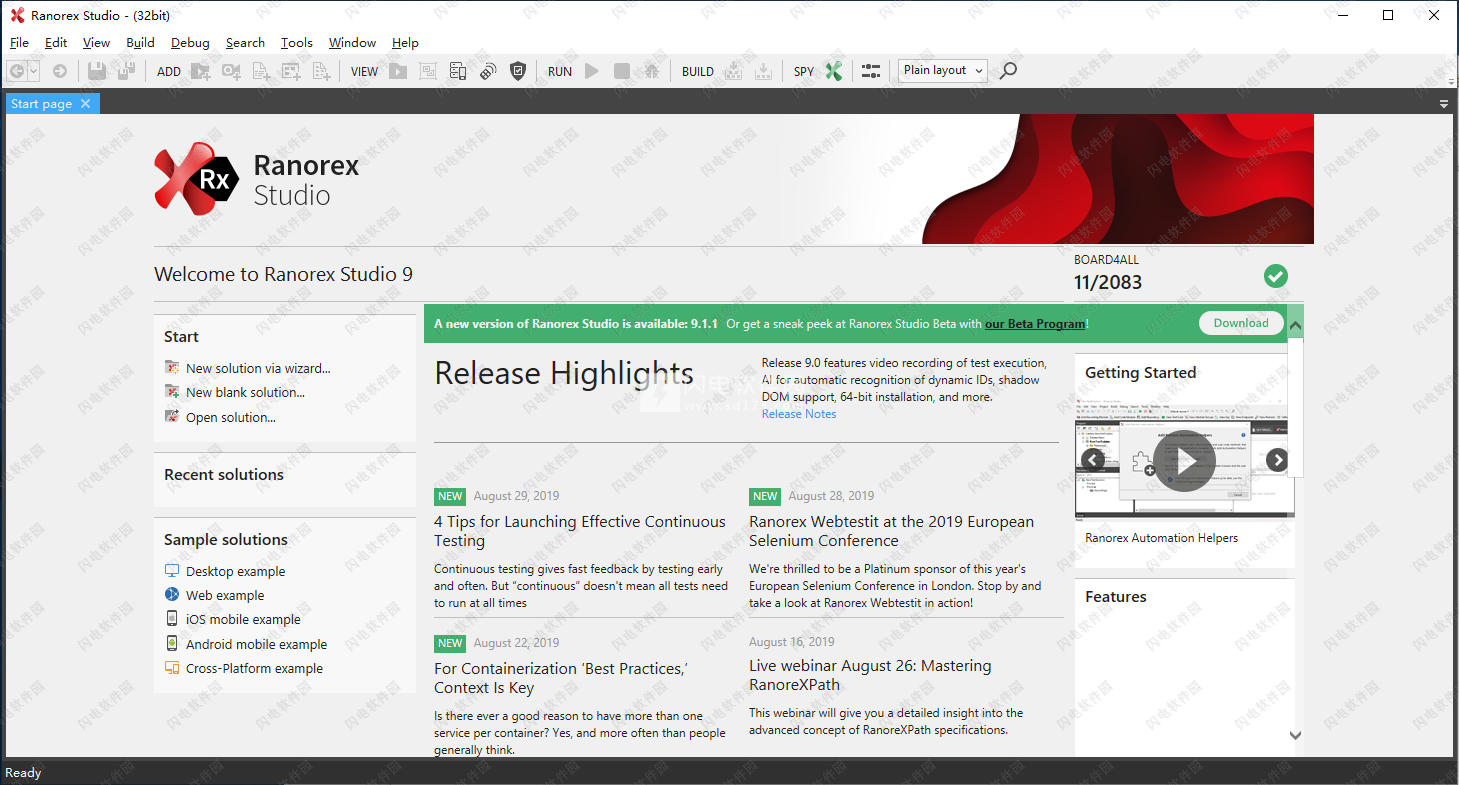The width and height of the screenshot is (1459, 785).
Task: Click the navigate back arrow in toolbar
Action: click(x=16, y=71)
